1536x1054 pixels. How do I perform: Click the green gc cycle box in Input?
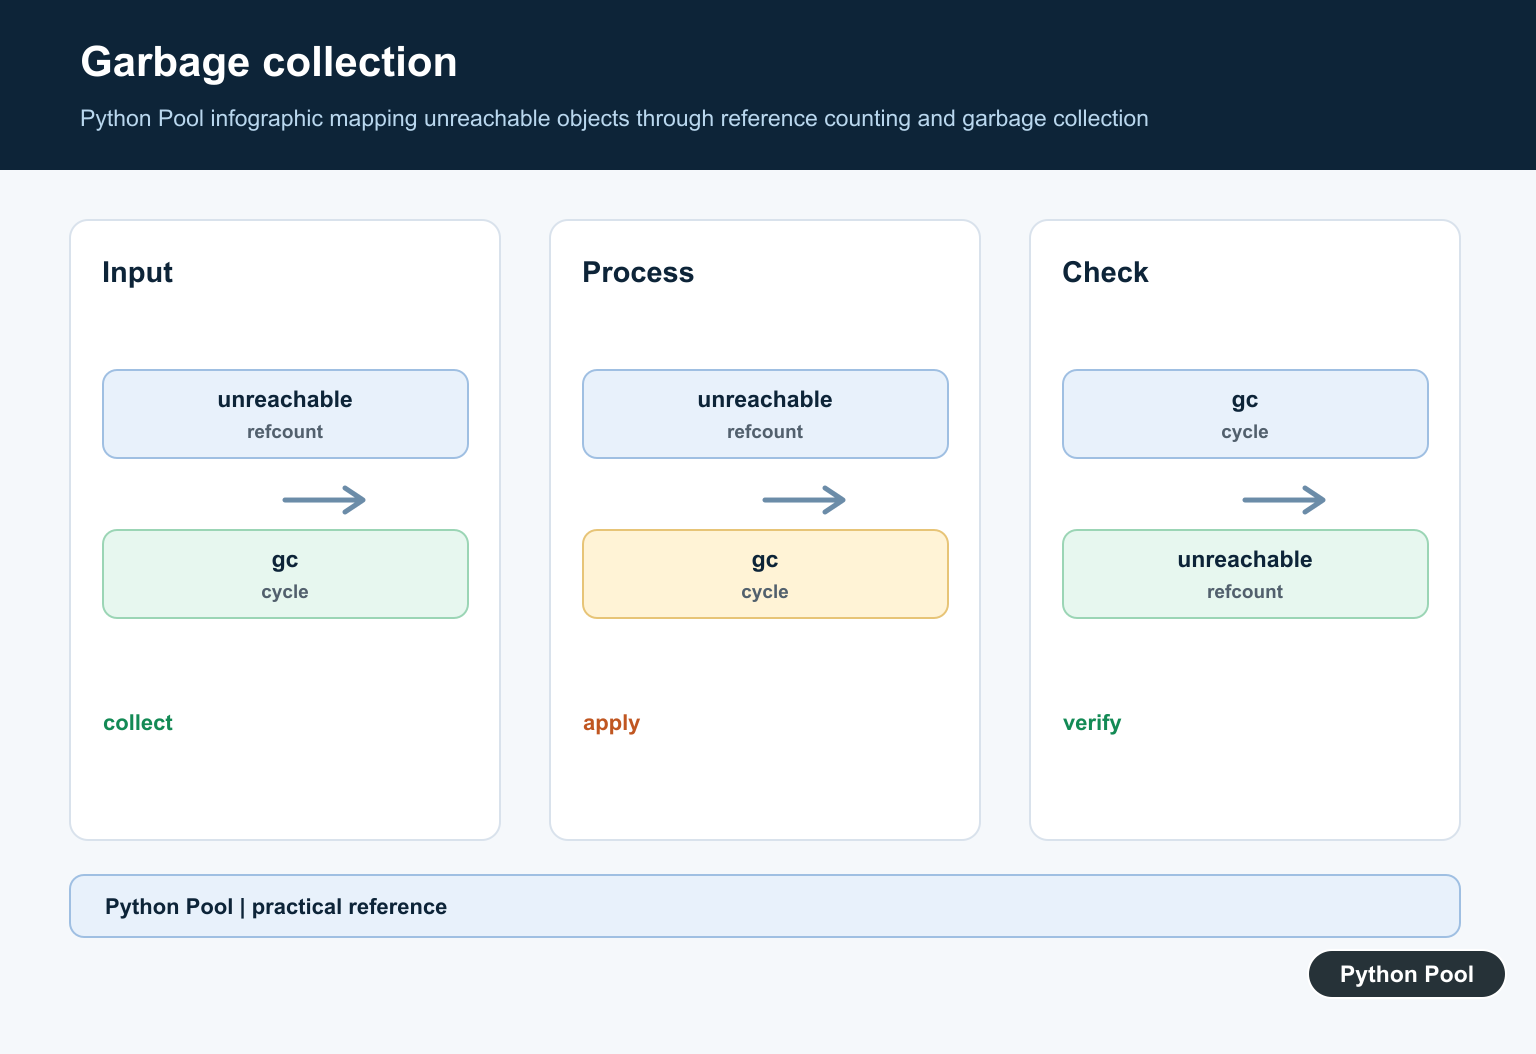pyautogui.click(x=285, y=574)
